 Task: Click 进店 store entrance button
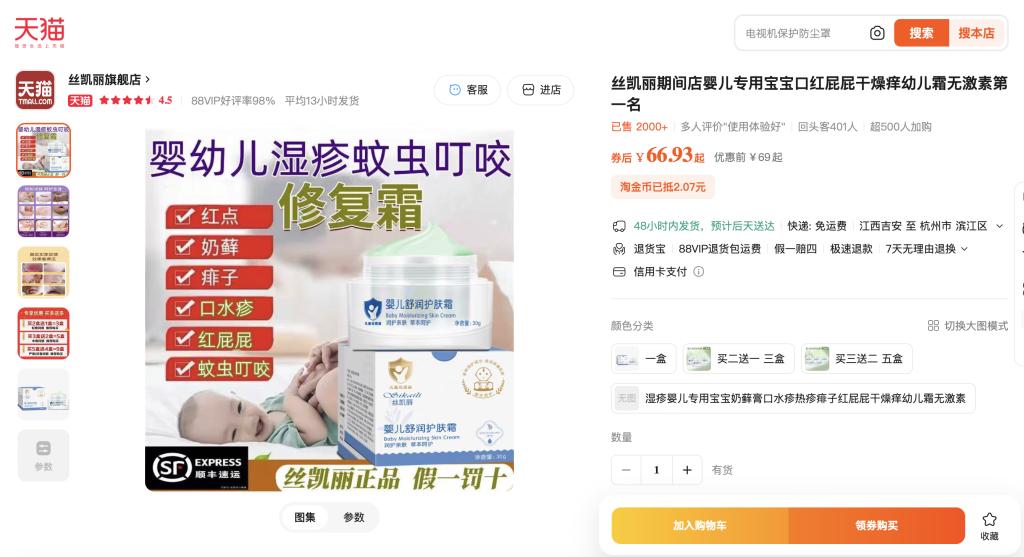(x=541, y=89)
